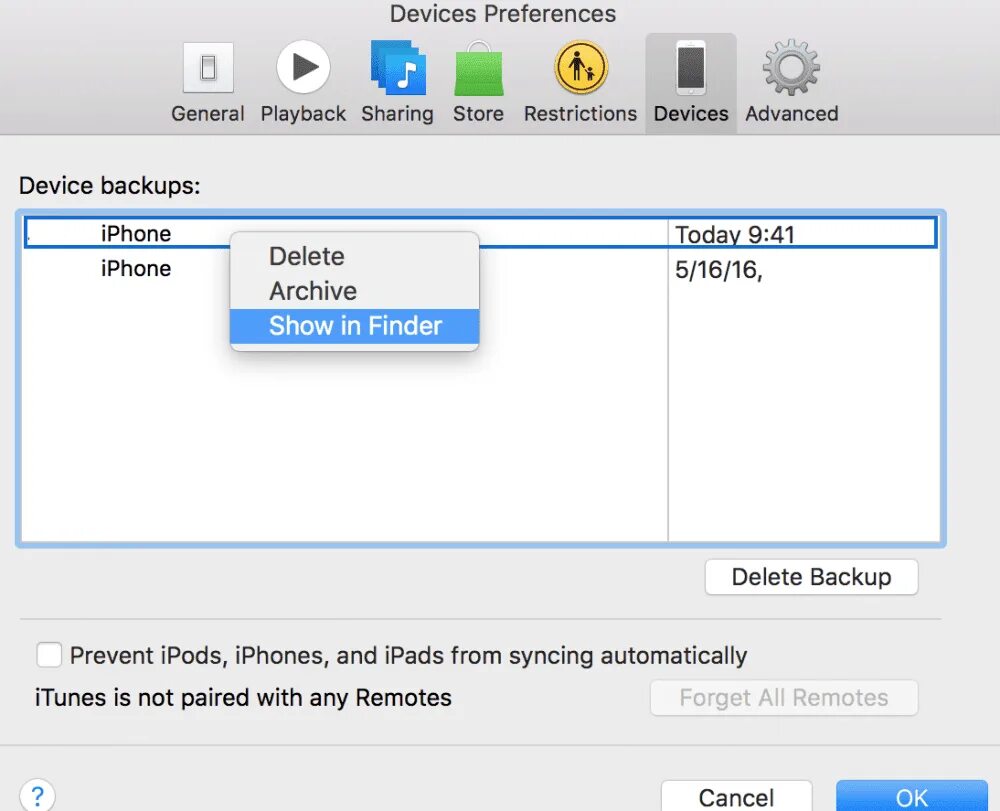1000x811 pixels.
Task: Select the iPhone backup dated Today 9:41
Action: click(x=480, y=233)
